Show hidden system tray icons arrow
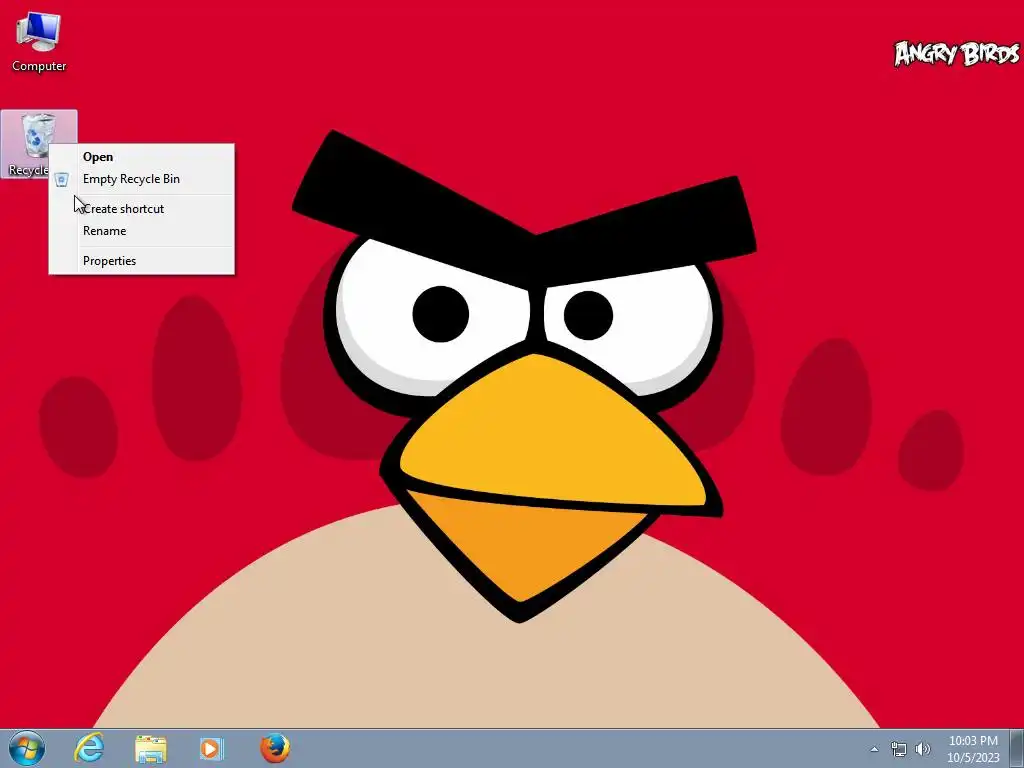The width and height of the screenshot is (1024, 768). tap(874, 749)
